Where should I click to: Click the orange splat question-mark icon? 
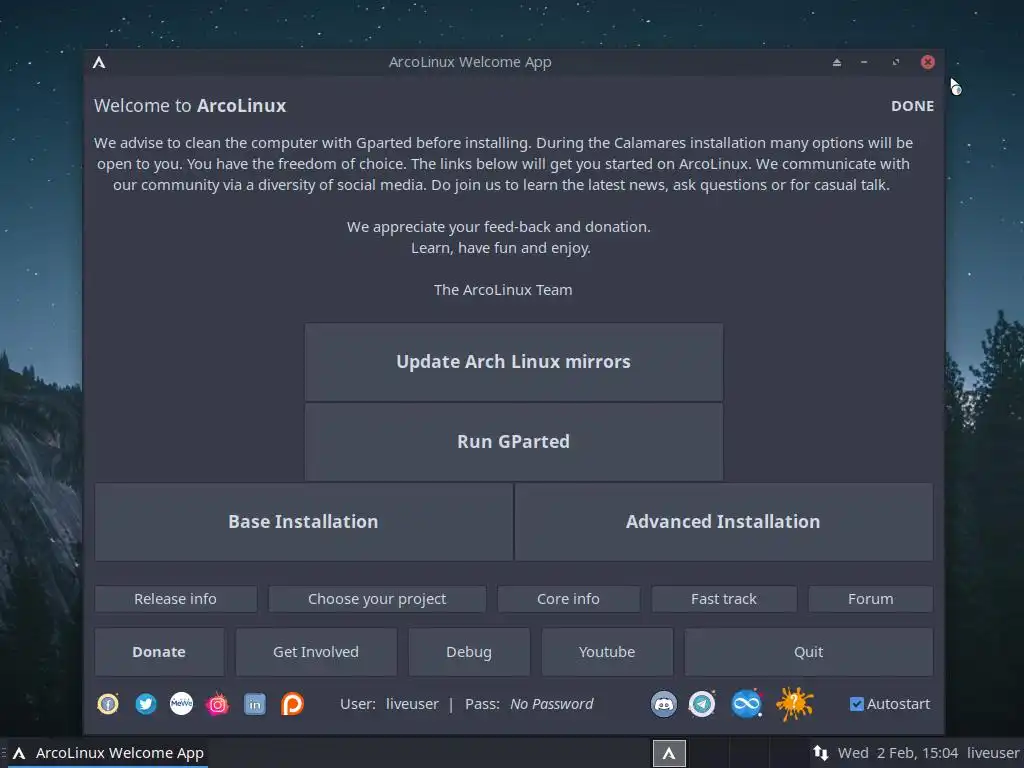[x=794, y=704]
